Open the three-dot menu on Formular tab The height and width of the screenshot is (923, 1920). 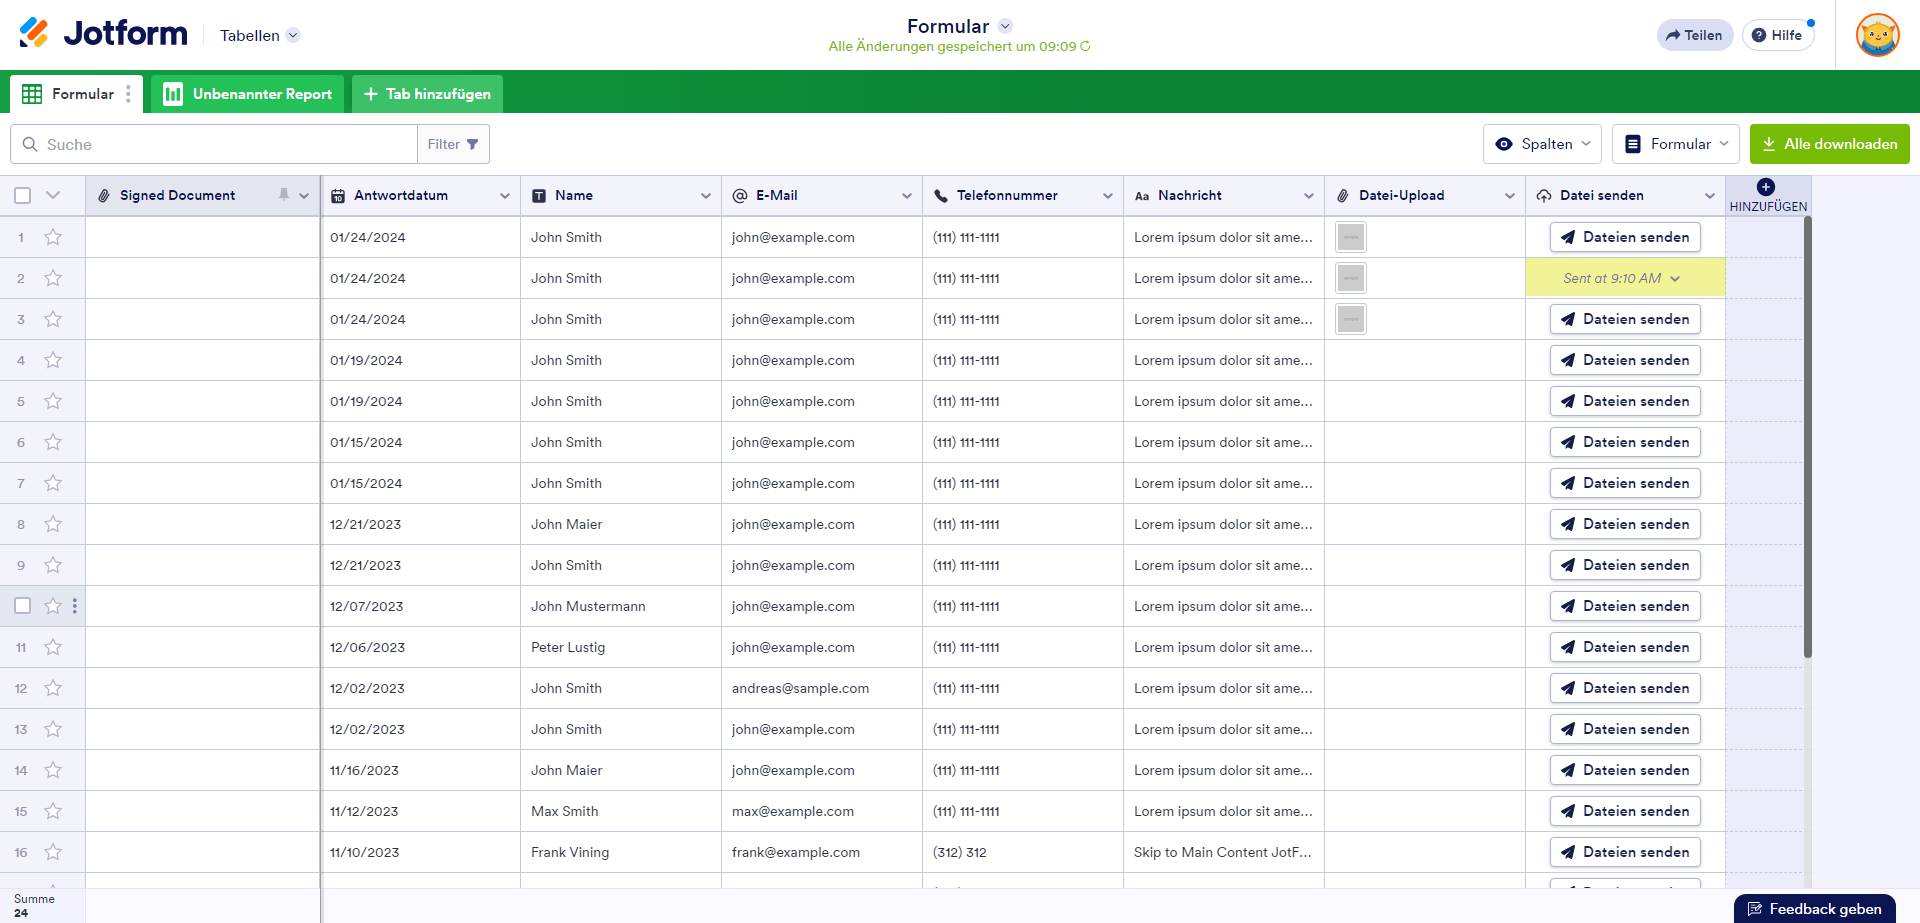coord(128,94)
